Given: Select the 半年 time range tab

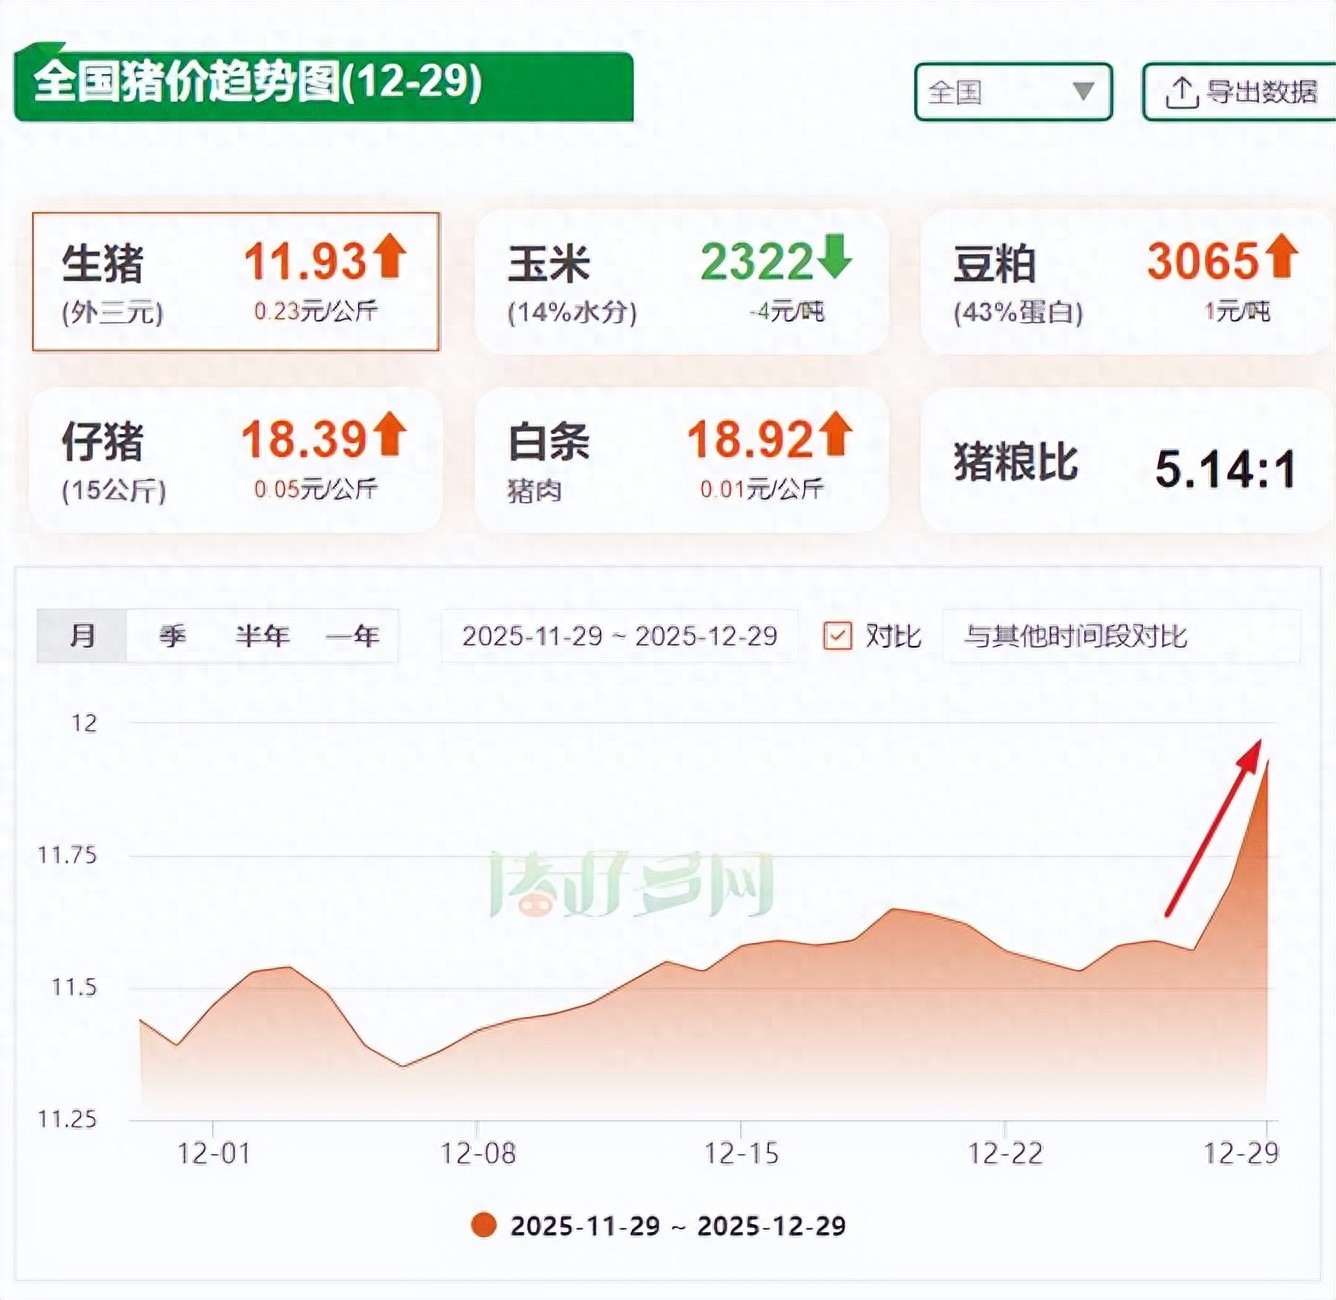Looking at the screenshot, I should pyautogui.click(x=262, y=636).
